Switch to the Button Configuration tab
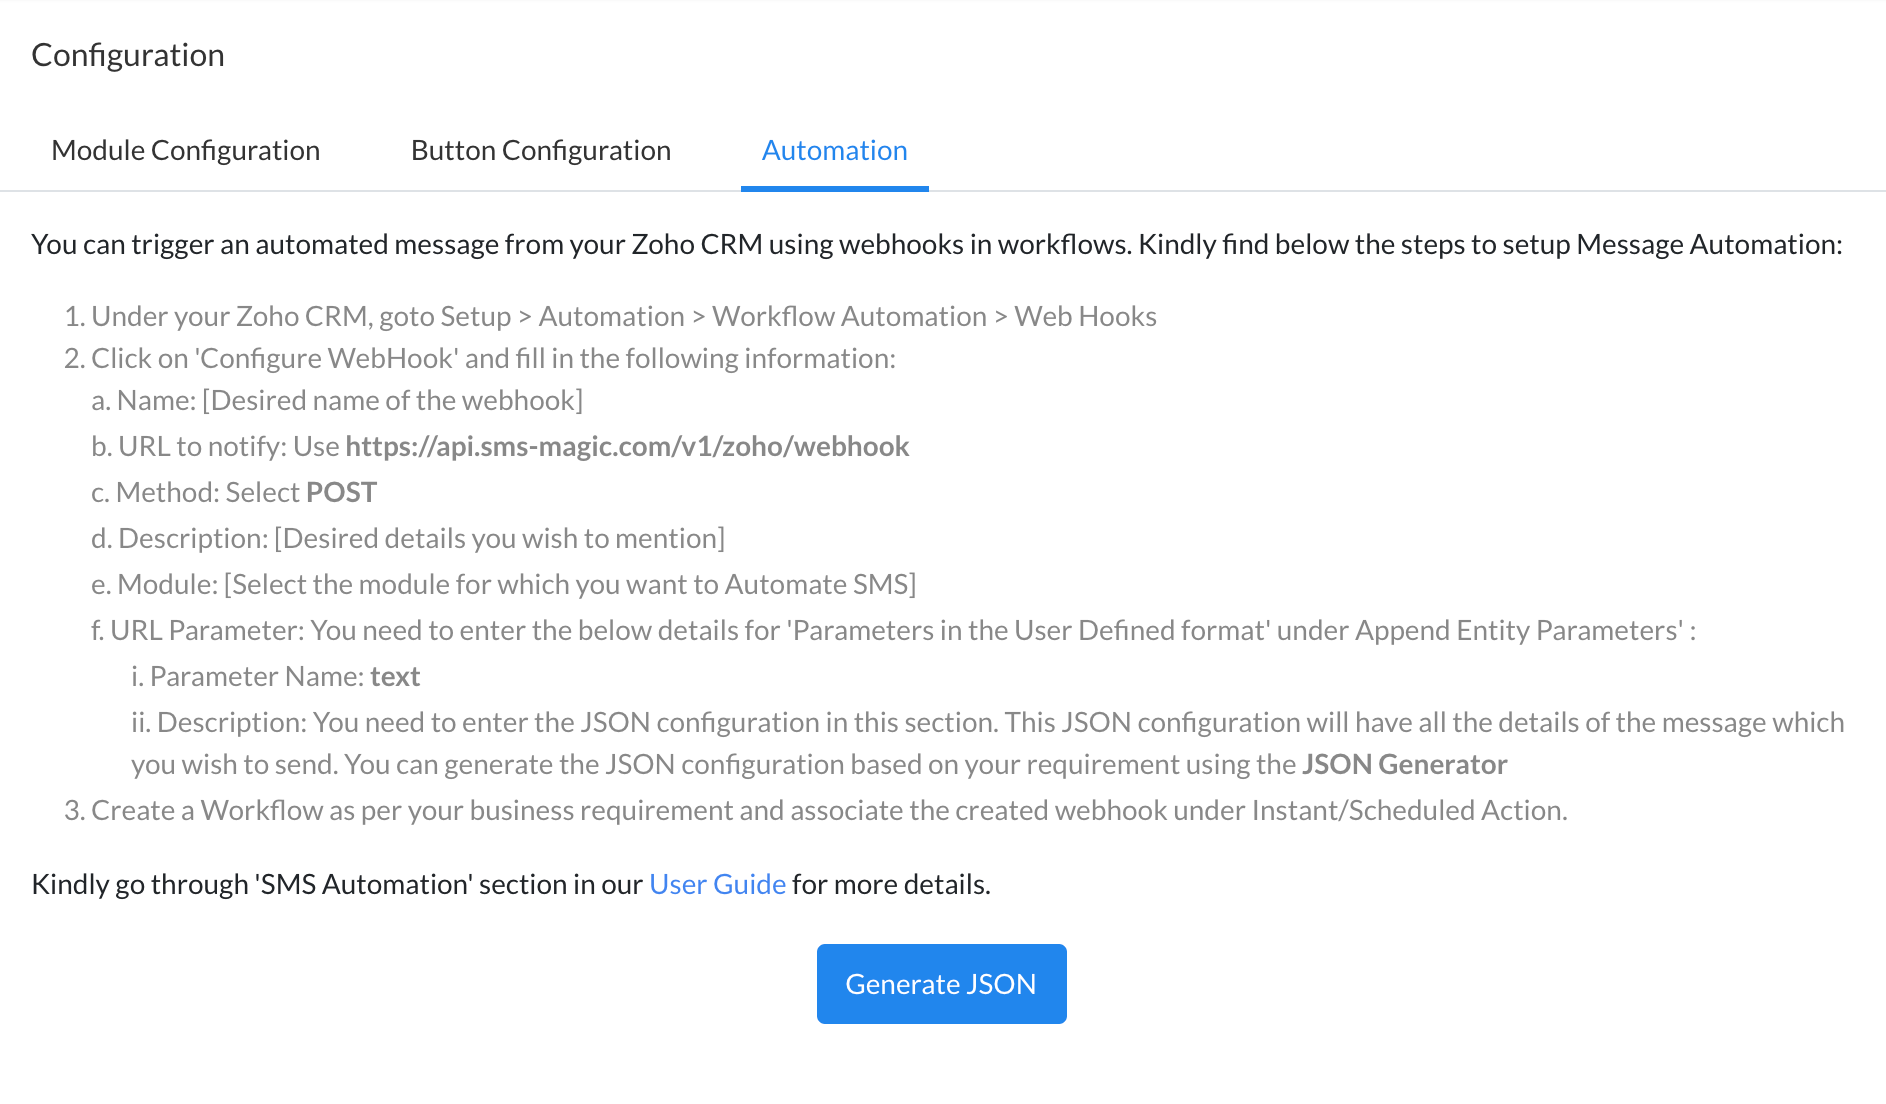1886x1104 pixels. pos(541,150)
